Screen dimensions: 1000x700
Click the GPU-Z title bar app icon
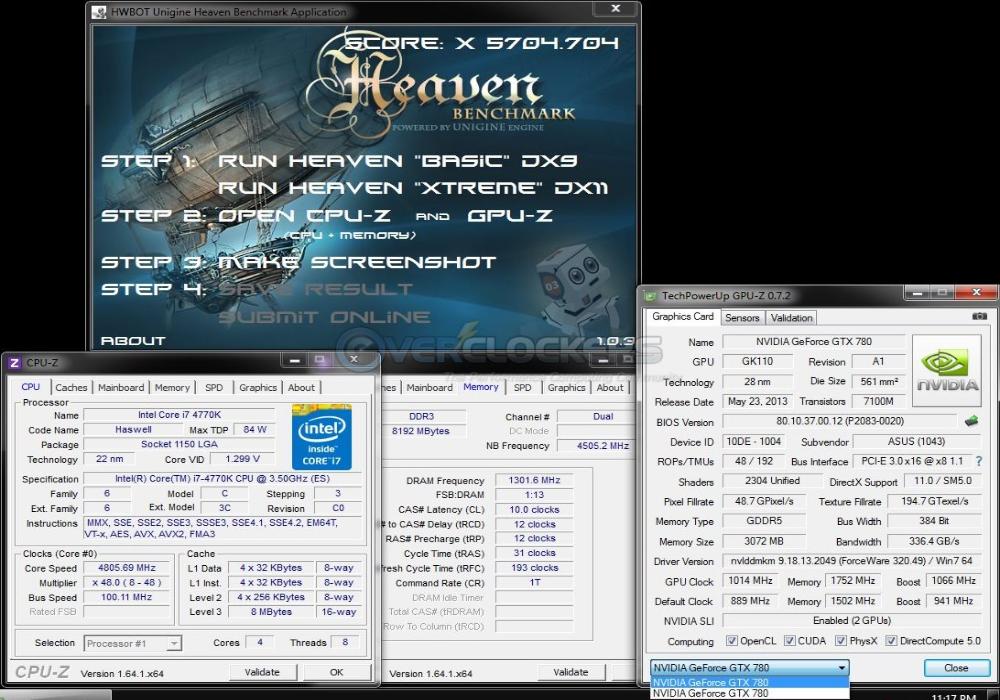(650, 296)
